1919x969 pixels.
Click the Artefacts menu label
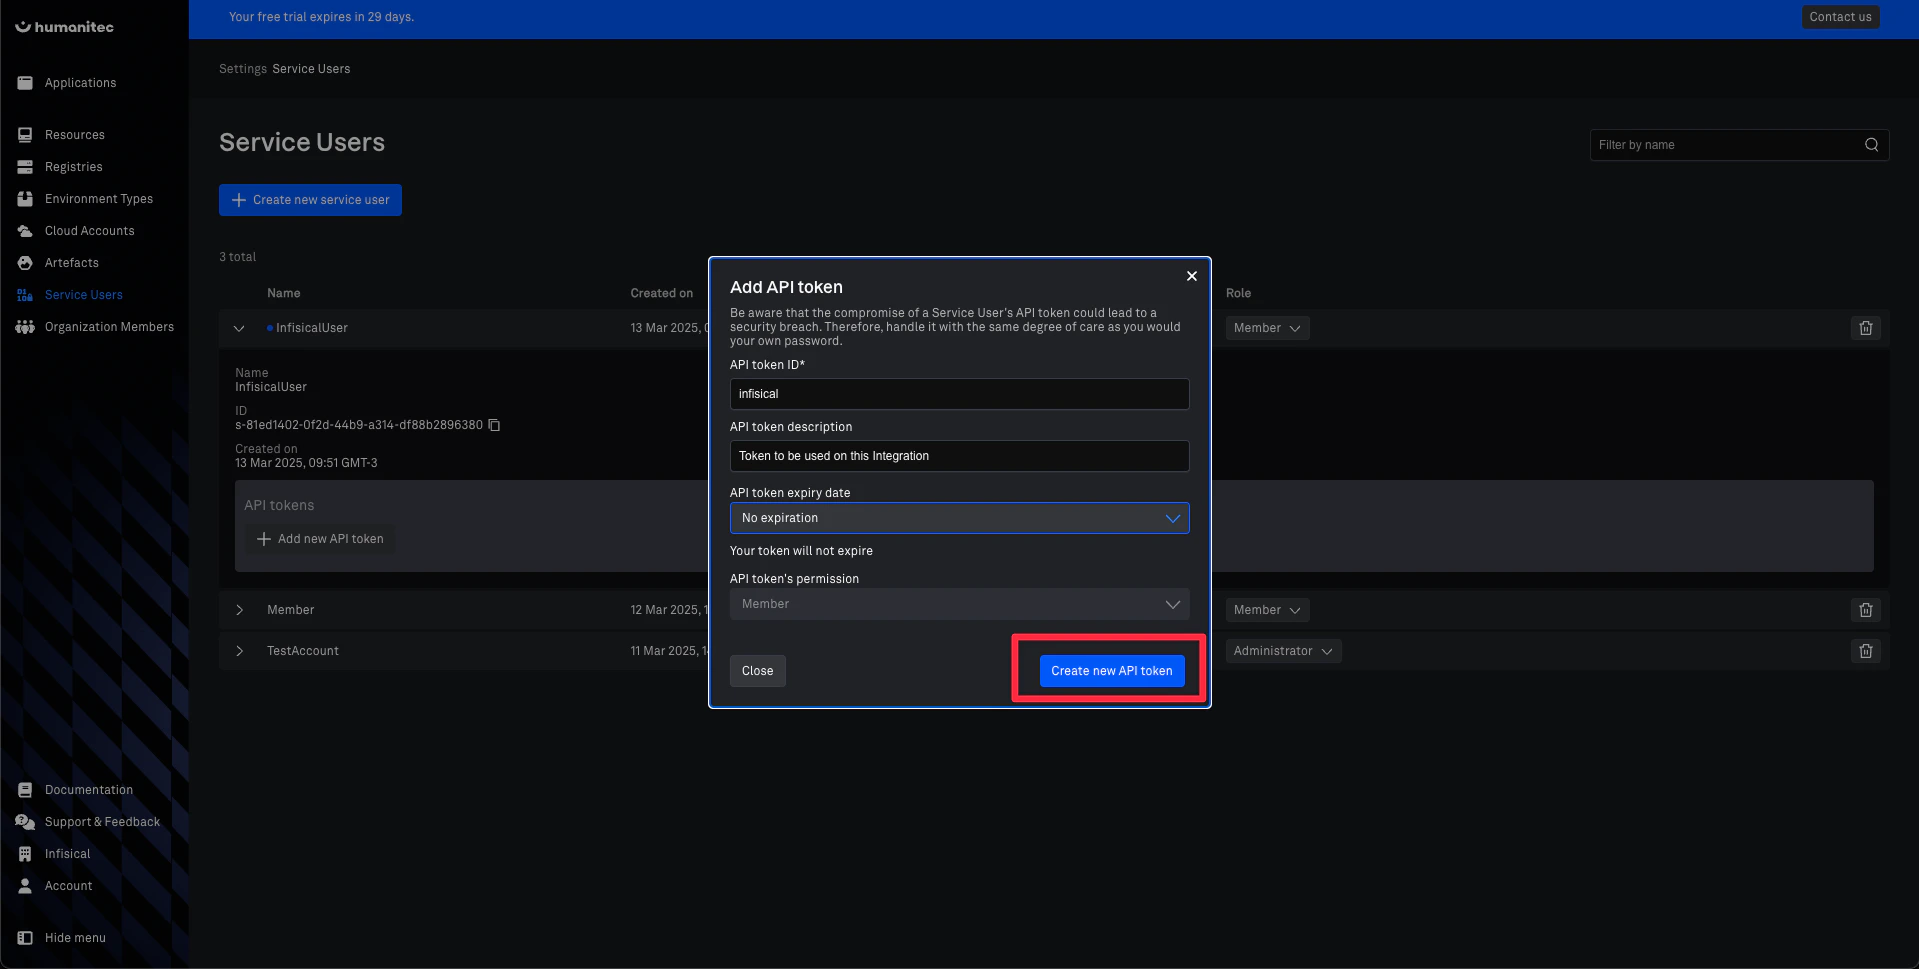(x=72, y=263)
